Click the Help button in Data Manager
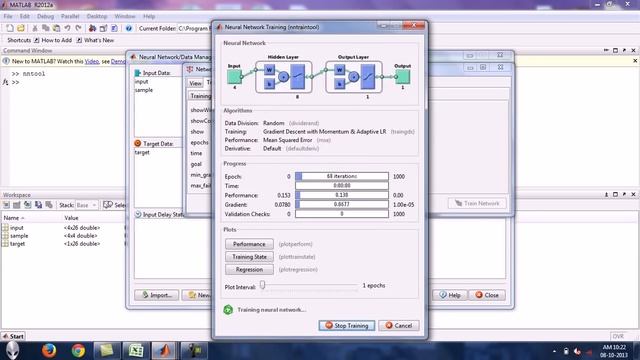 click(x=449, y=295)
